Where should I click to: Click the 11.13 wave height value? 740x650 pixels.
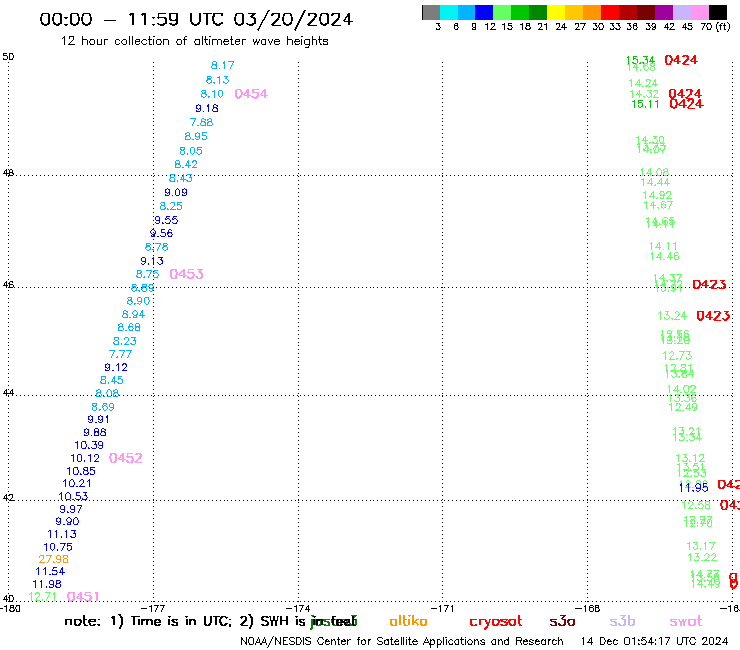click(x=62, y=534)
